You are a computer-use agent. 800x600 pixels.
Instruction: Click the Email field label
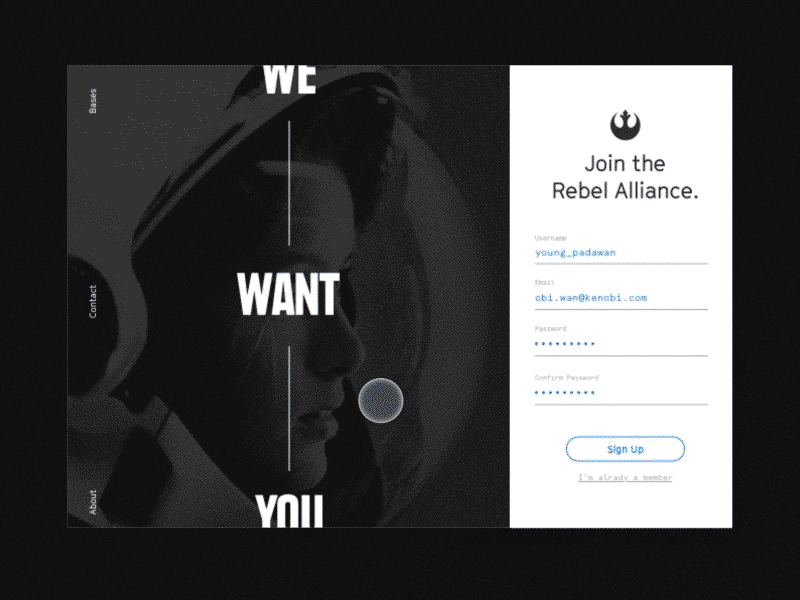click(544, 282)
